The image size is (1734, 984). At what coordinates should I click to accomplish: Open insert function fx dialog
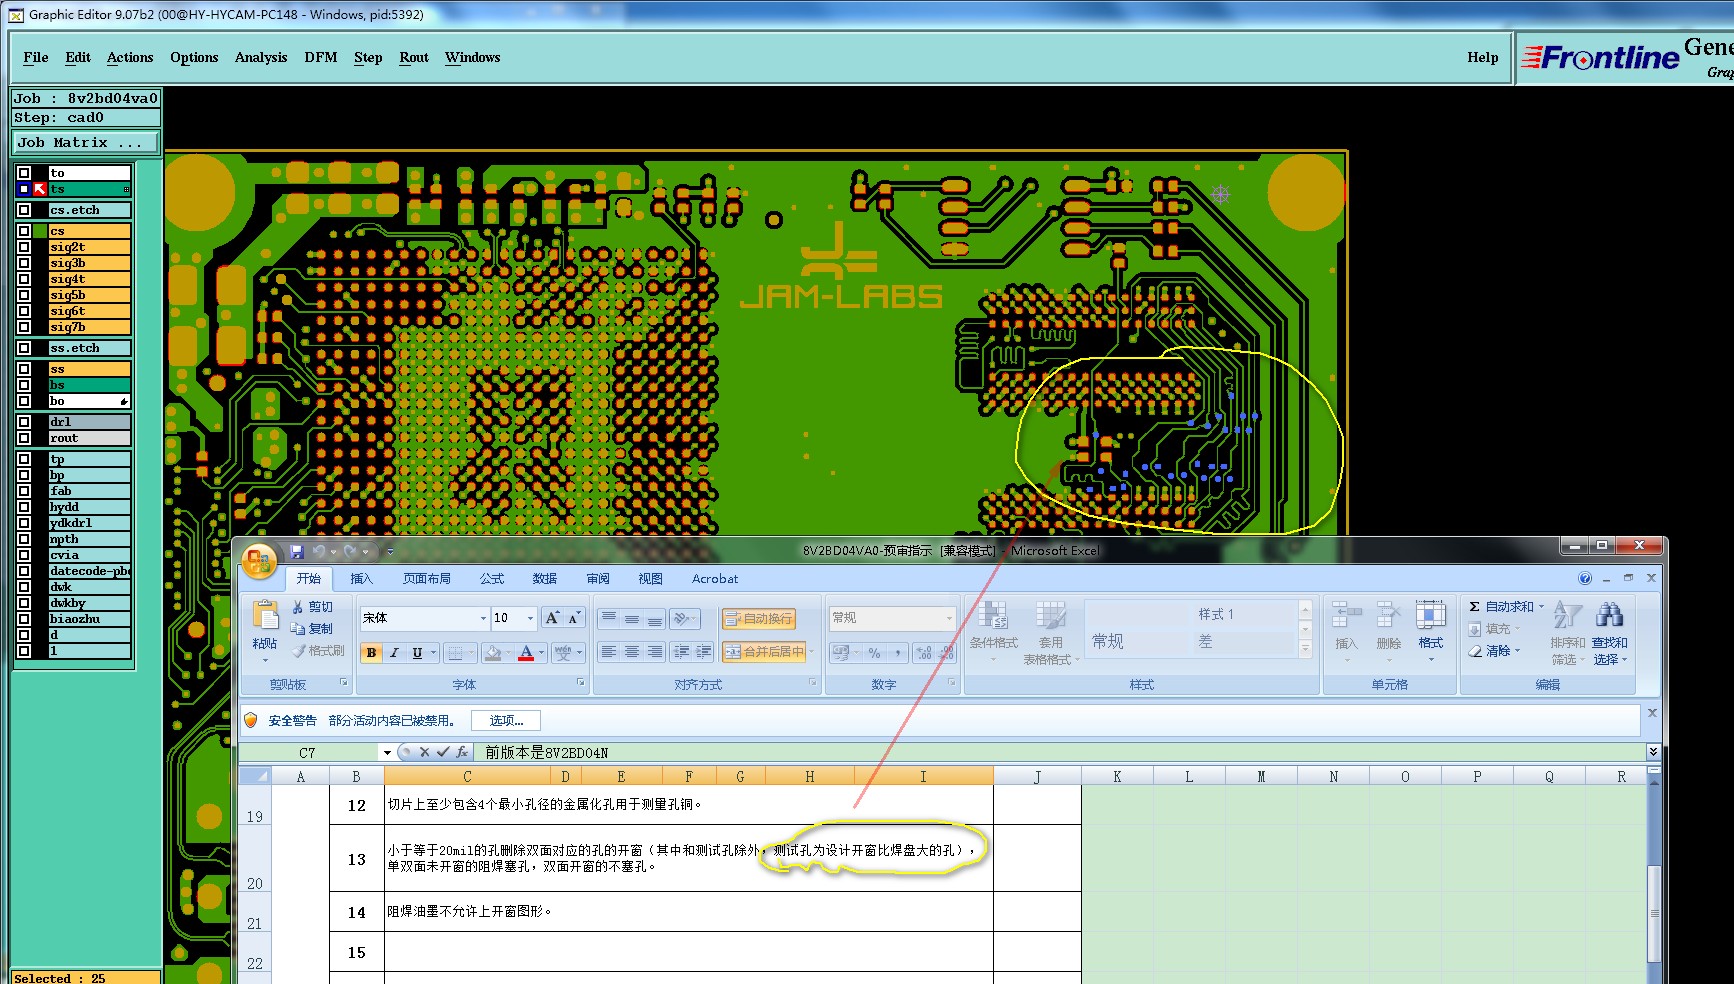[x=461, y=752]
